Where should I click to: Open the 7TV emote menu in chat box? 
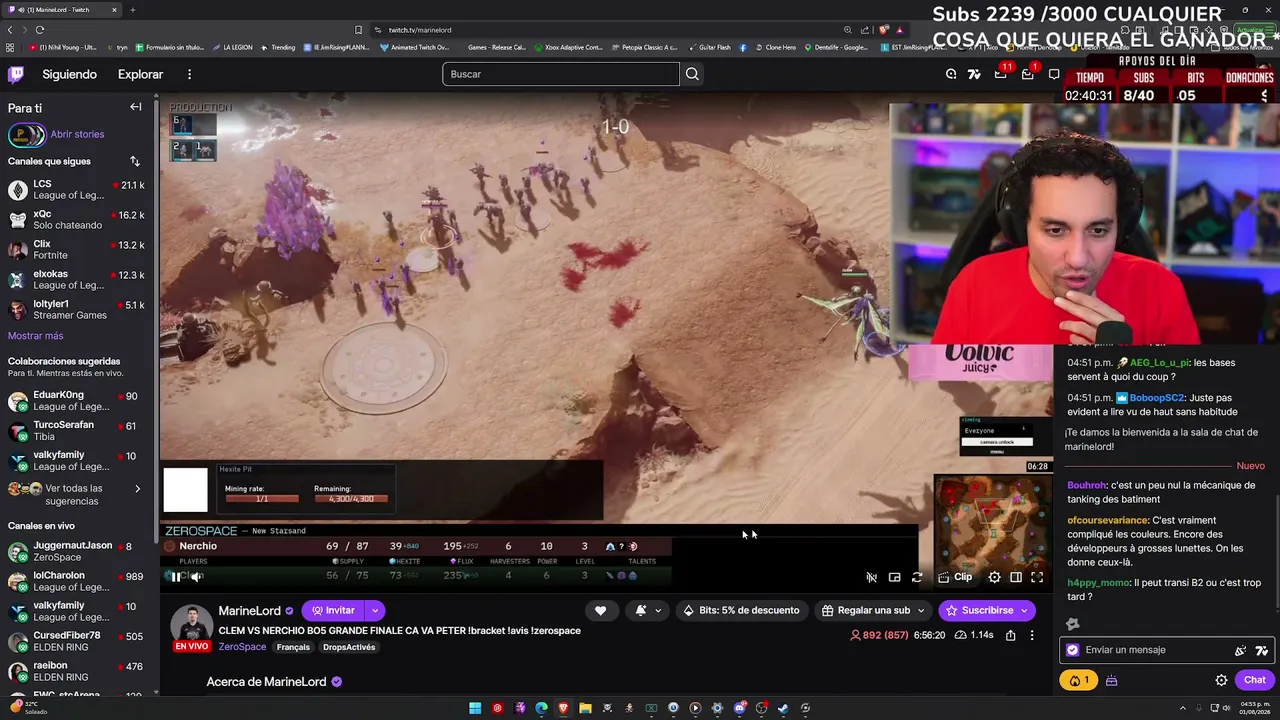[x=1261, y=650]
